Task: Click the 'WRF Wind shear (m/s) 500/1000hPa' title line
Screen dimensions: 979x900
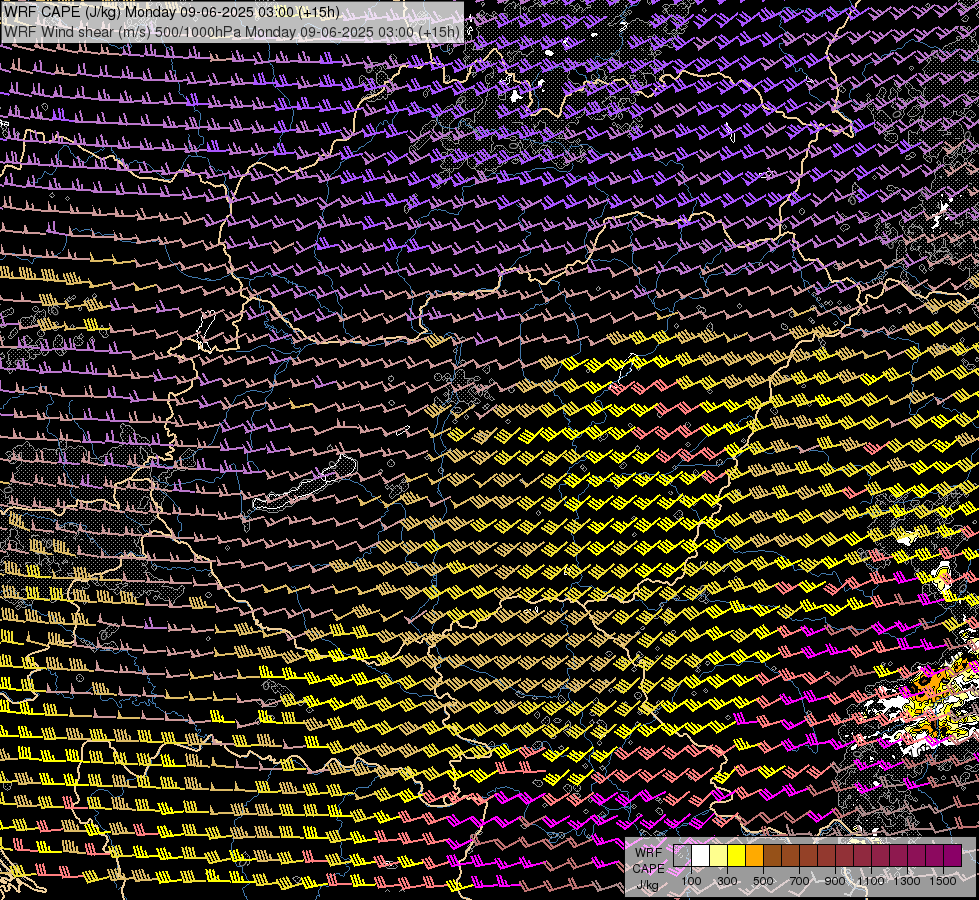Action: pos(232,31)
